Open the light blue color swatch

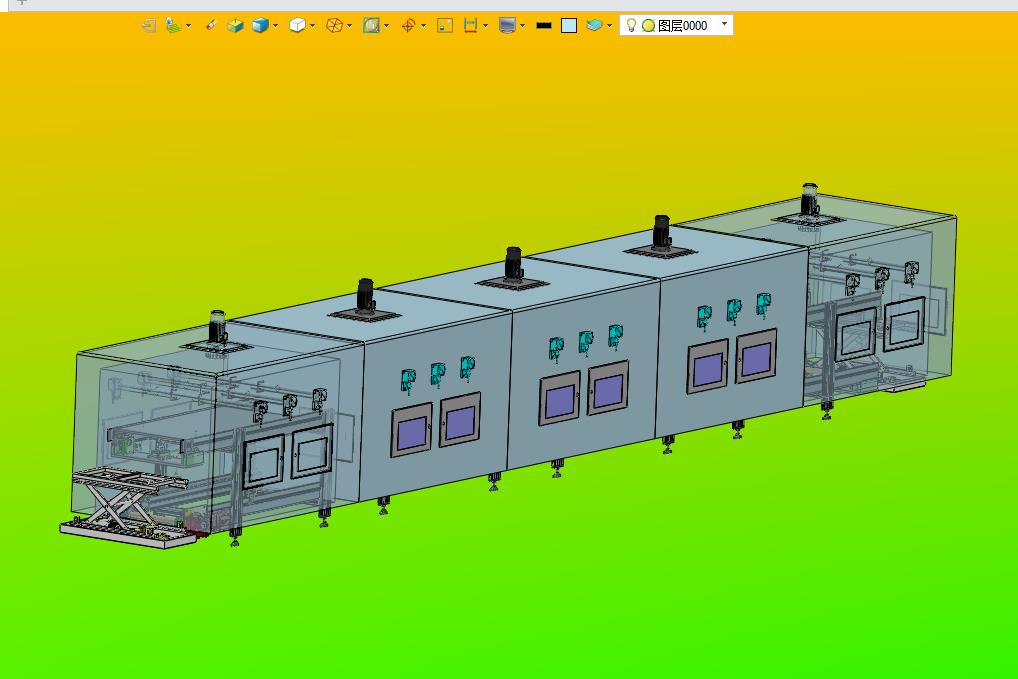[569, 25]
